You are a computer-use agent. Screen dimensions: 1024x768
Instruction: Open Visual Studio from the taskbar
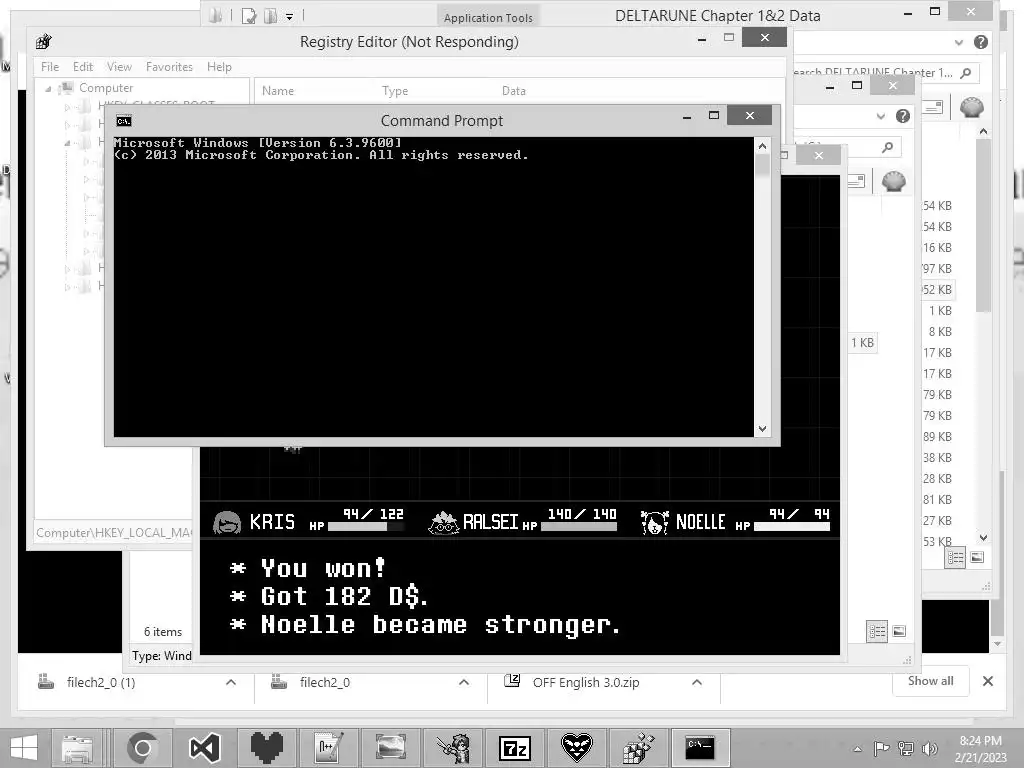click(204, 748)
